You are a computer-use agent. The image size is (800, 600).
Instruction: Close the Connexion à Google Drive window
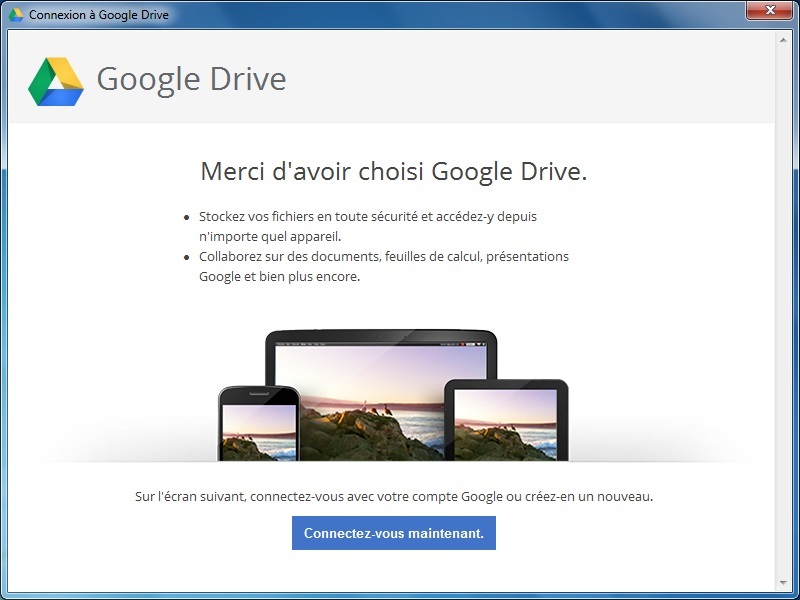[x=769, y=11]
